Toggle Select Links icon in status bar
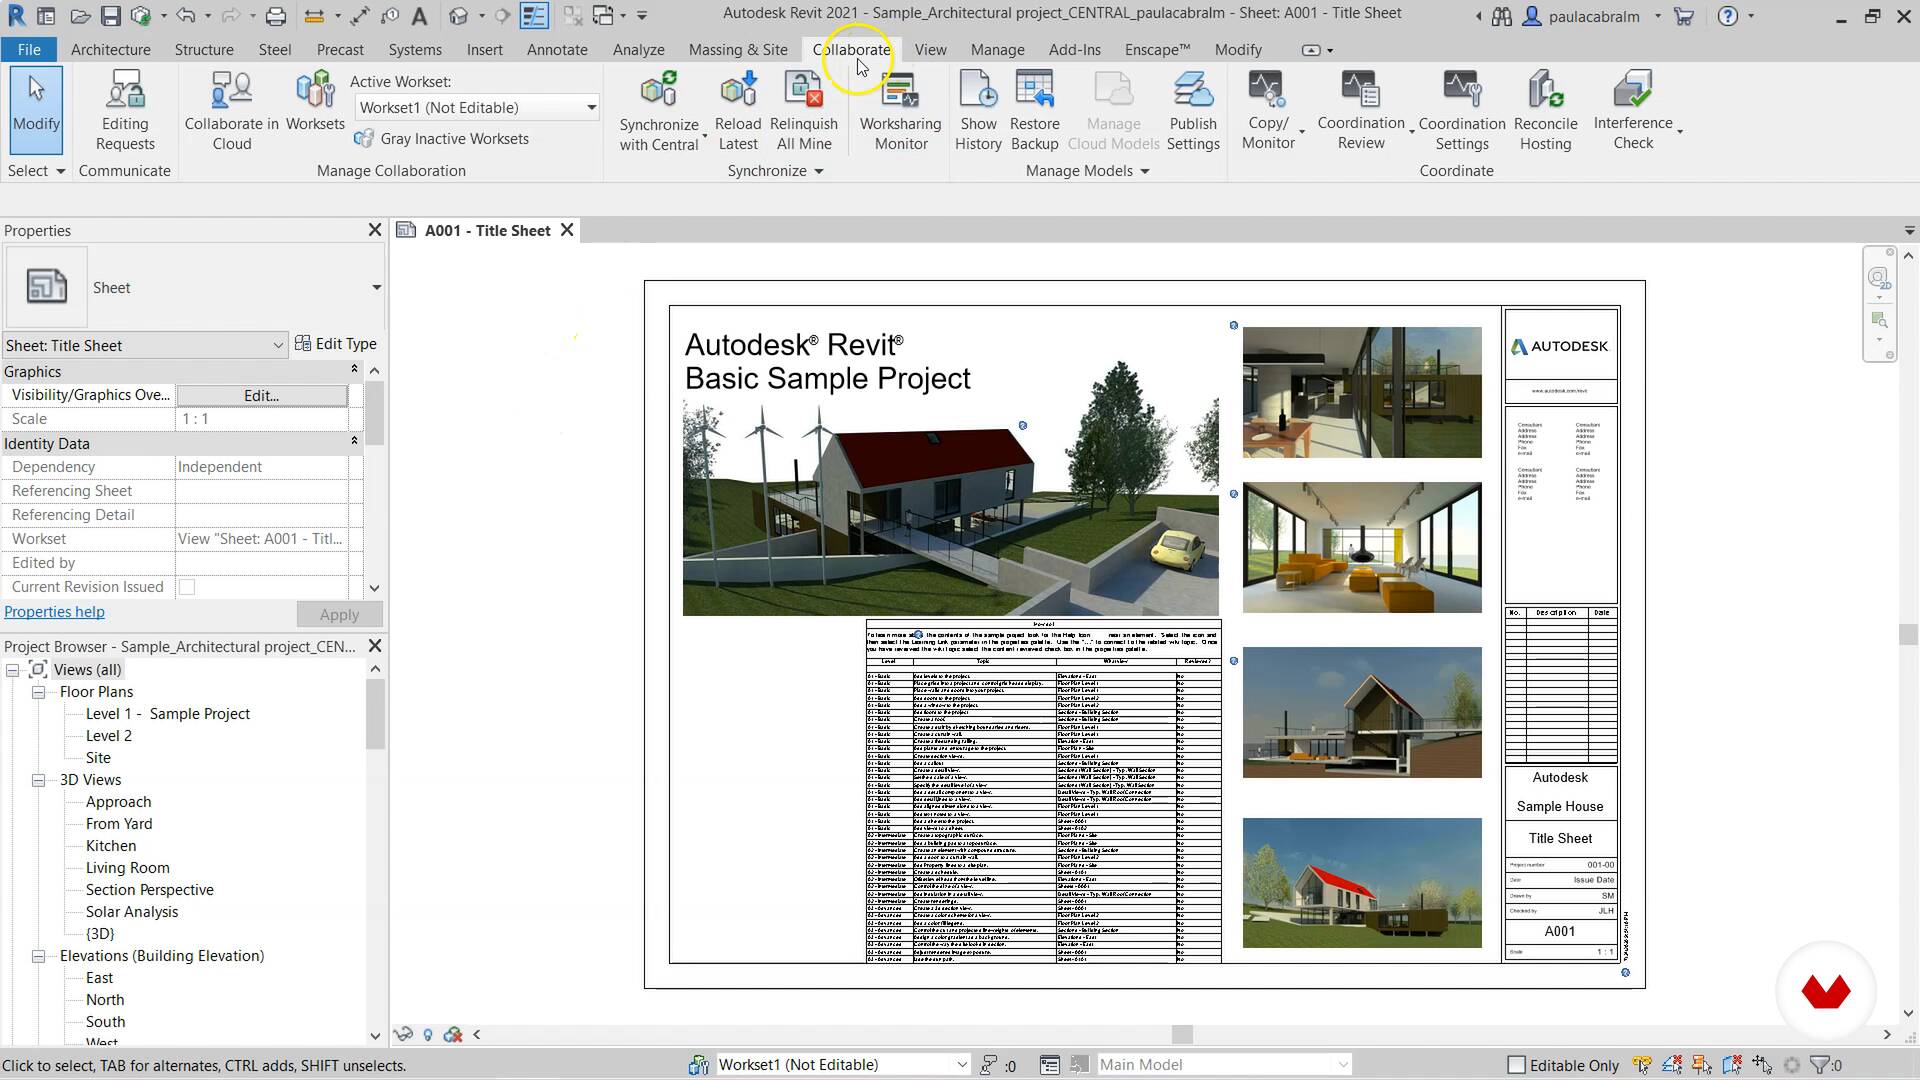 coord(1641,1065)
